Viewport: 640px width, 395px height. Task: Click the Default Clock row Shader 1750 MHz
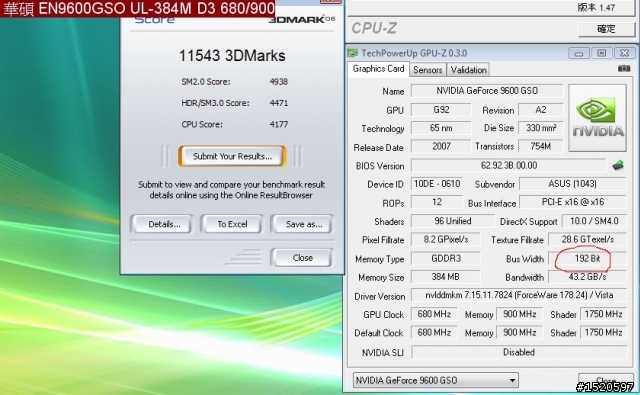point(603,333)
